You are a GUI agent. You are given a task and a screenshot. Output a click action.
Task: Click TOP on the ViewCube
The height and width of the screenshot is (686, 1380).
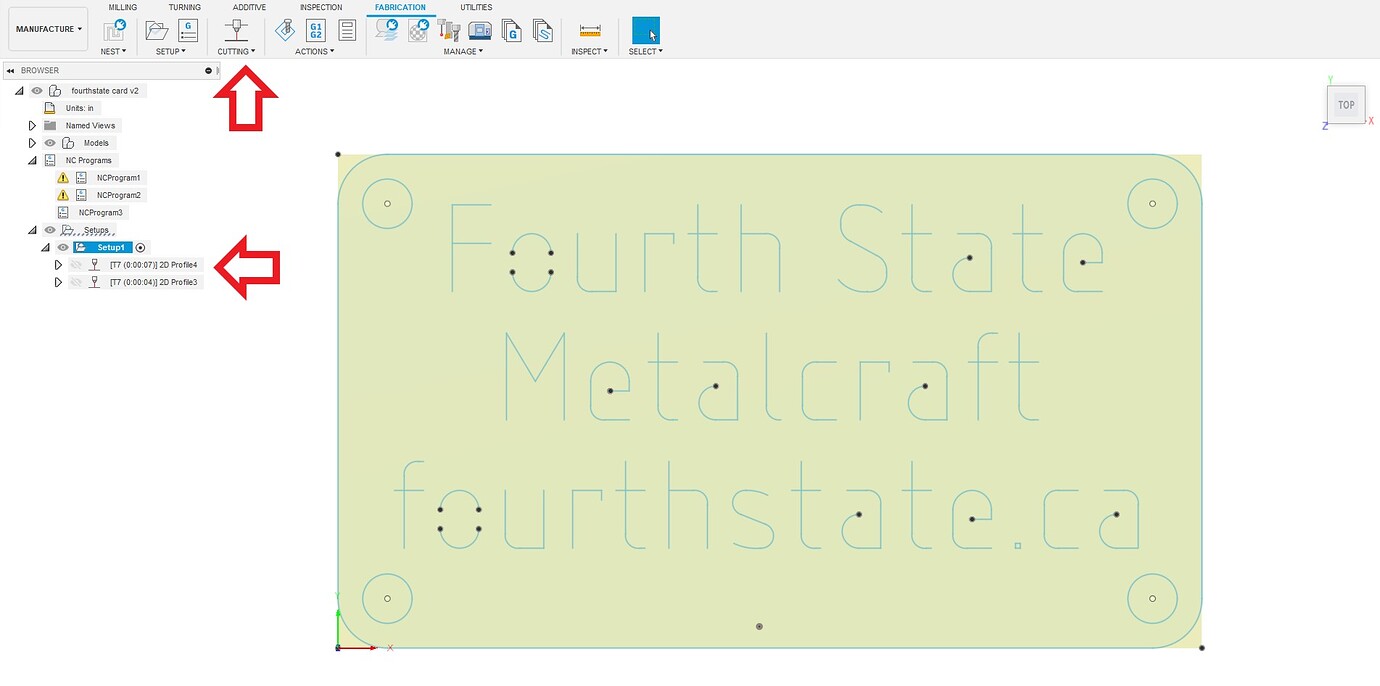[1346, 104]
